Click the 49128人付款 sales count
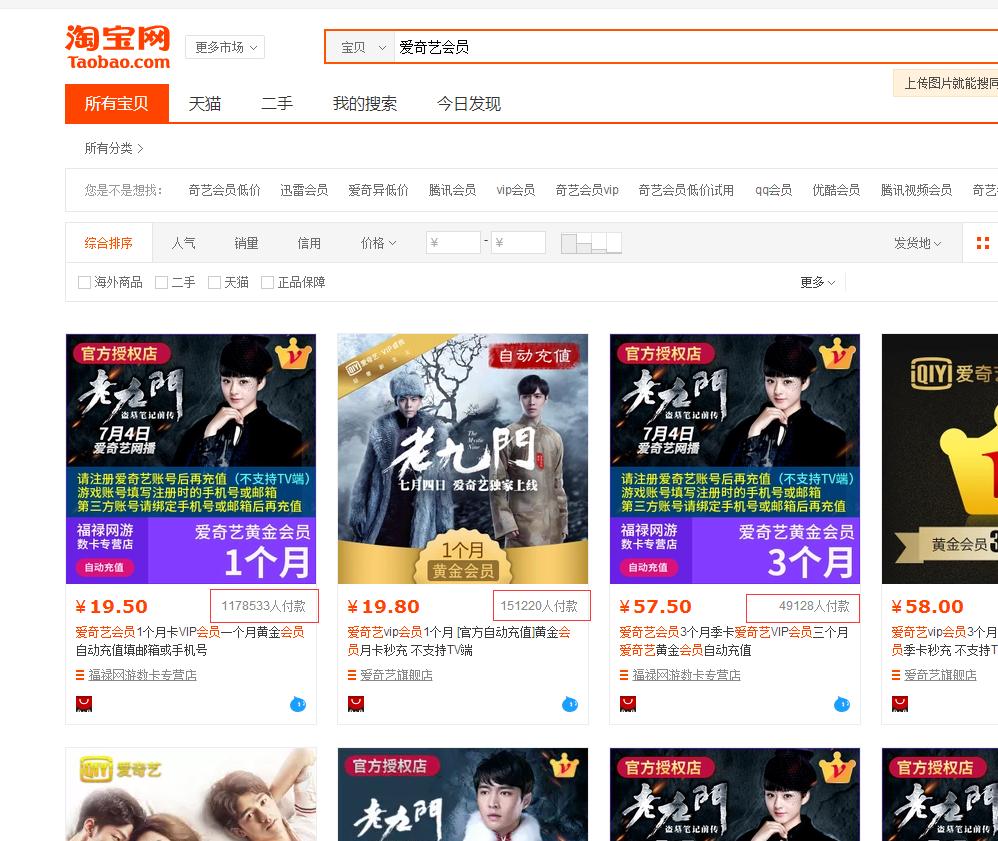The height and width of the screenshot is (841, 998). [814, 606]
